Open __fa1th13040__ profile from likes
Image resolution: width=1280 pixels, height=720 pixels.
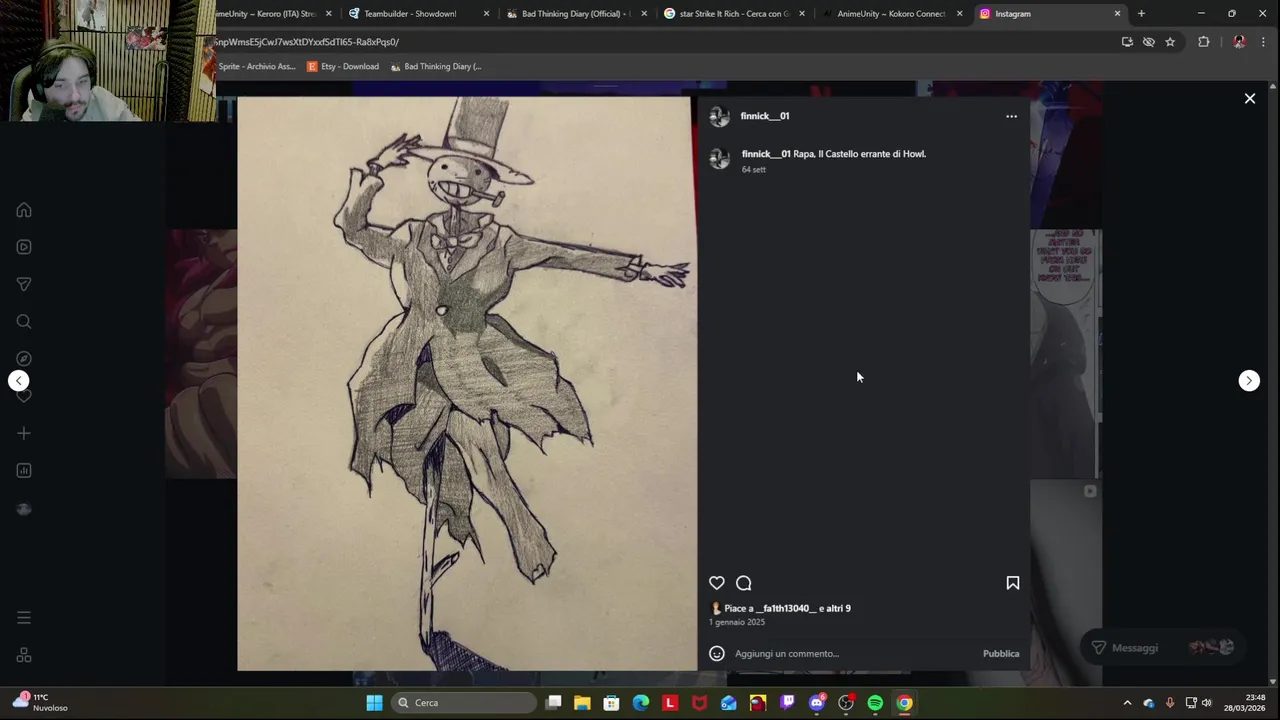click(x=785, y=608)
